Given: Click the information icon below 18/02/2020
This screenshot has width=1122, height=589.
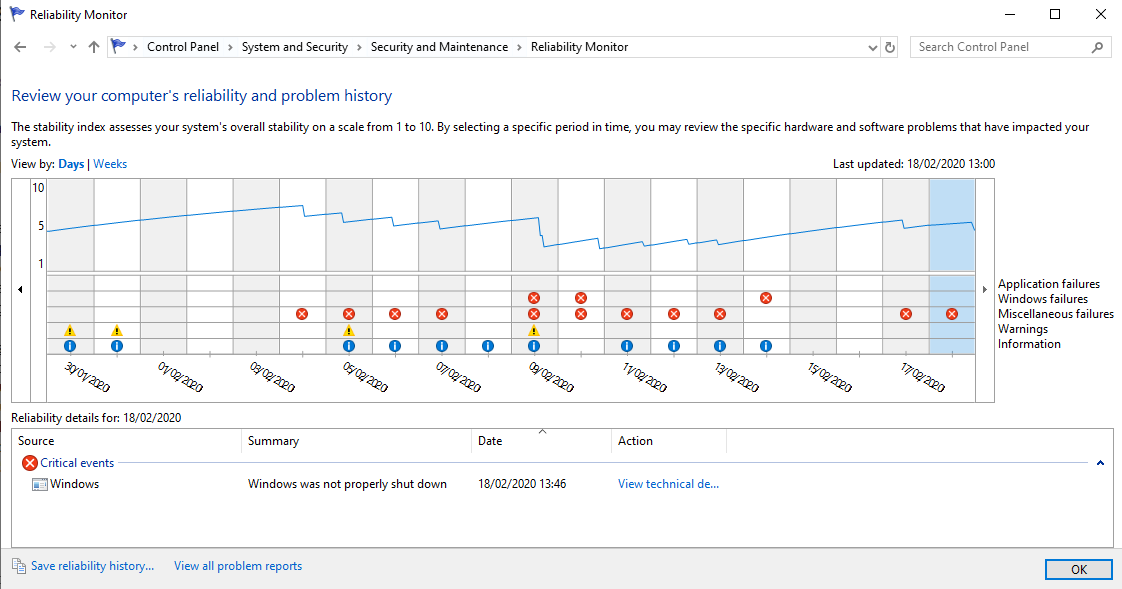Looking at the screenshot, I should 950,345.
